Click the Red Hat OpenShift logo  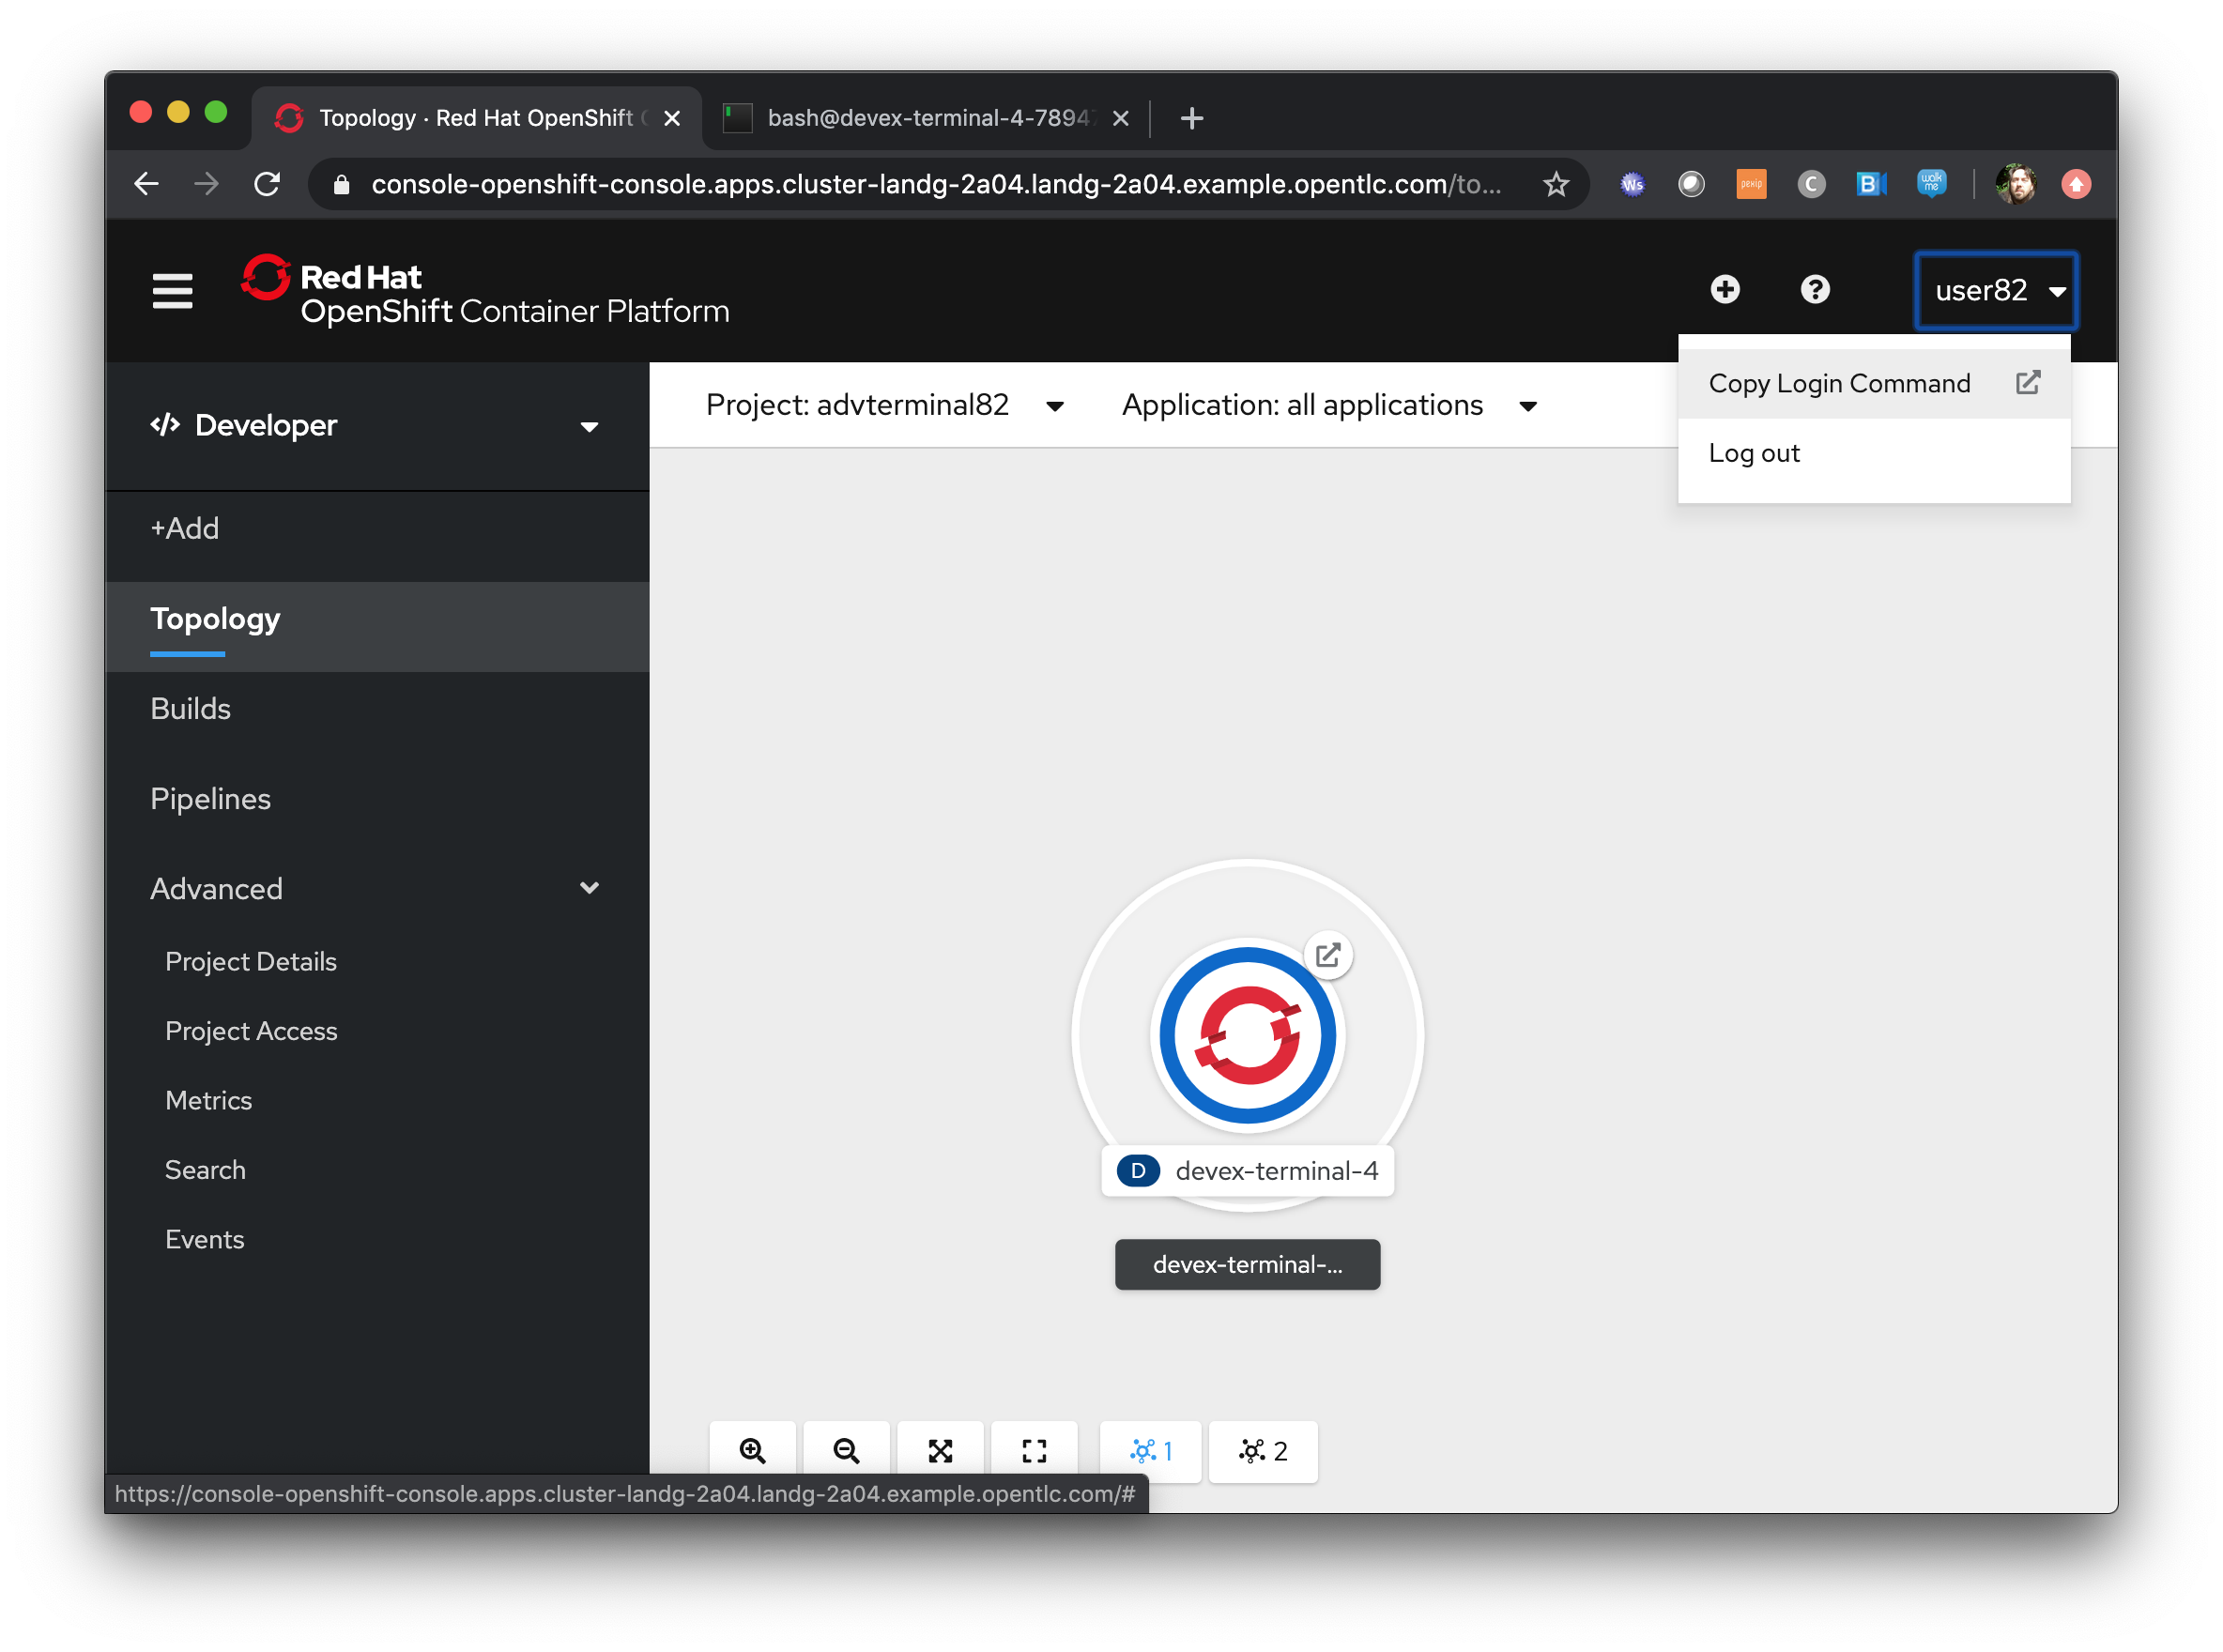tap(485, 290)
